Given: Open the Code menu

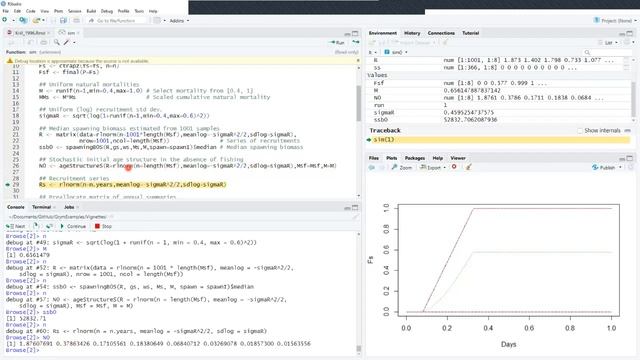Looking at the screenshot, I should 31,11.
